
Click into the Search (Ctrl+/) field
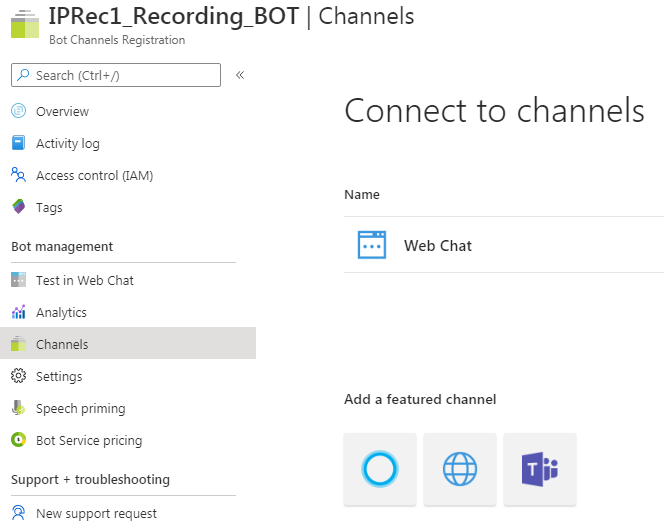tap(116, 75)
